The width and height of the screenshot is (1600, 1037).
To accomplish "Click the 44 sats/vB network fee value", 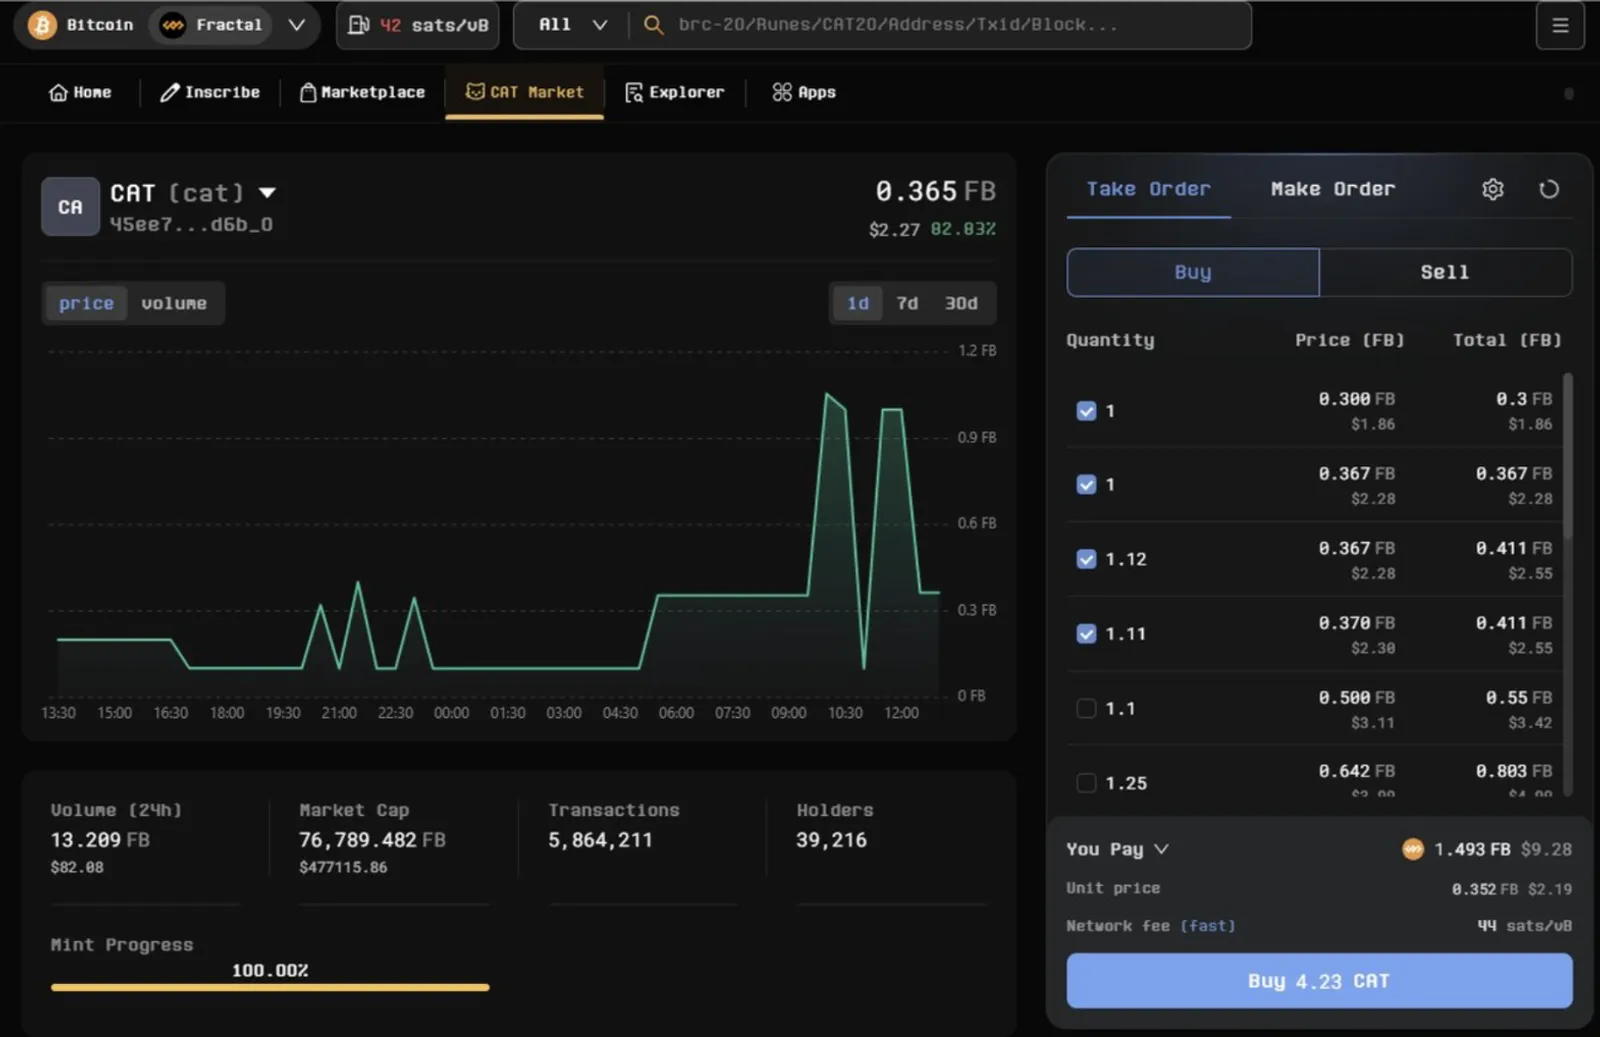I will coord(1525,926).
